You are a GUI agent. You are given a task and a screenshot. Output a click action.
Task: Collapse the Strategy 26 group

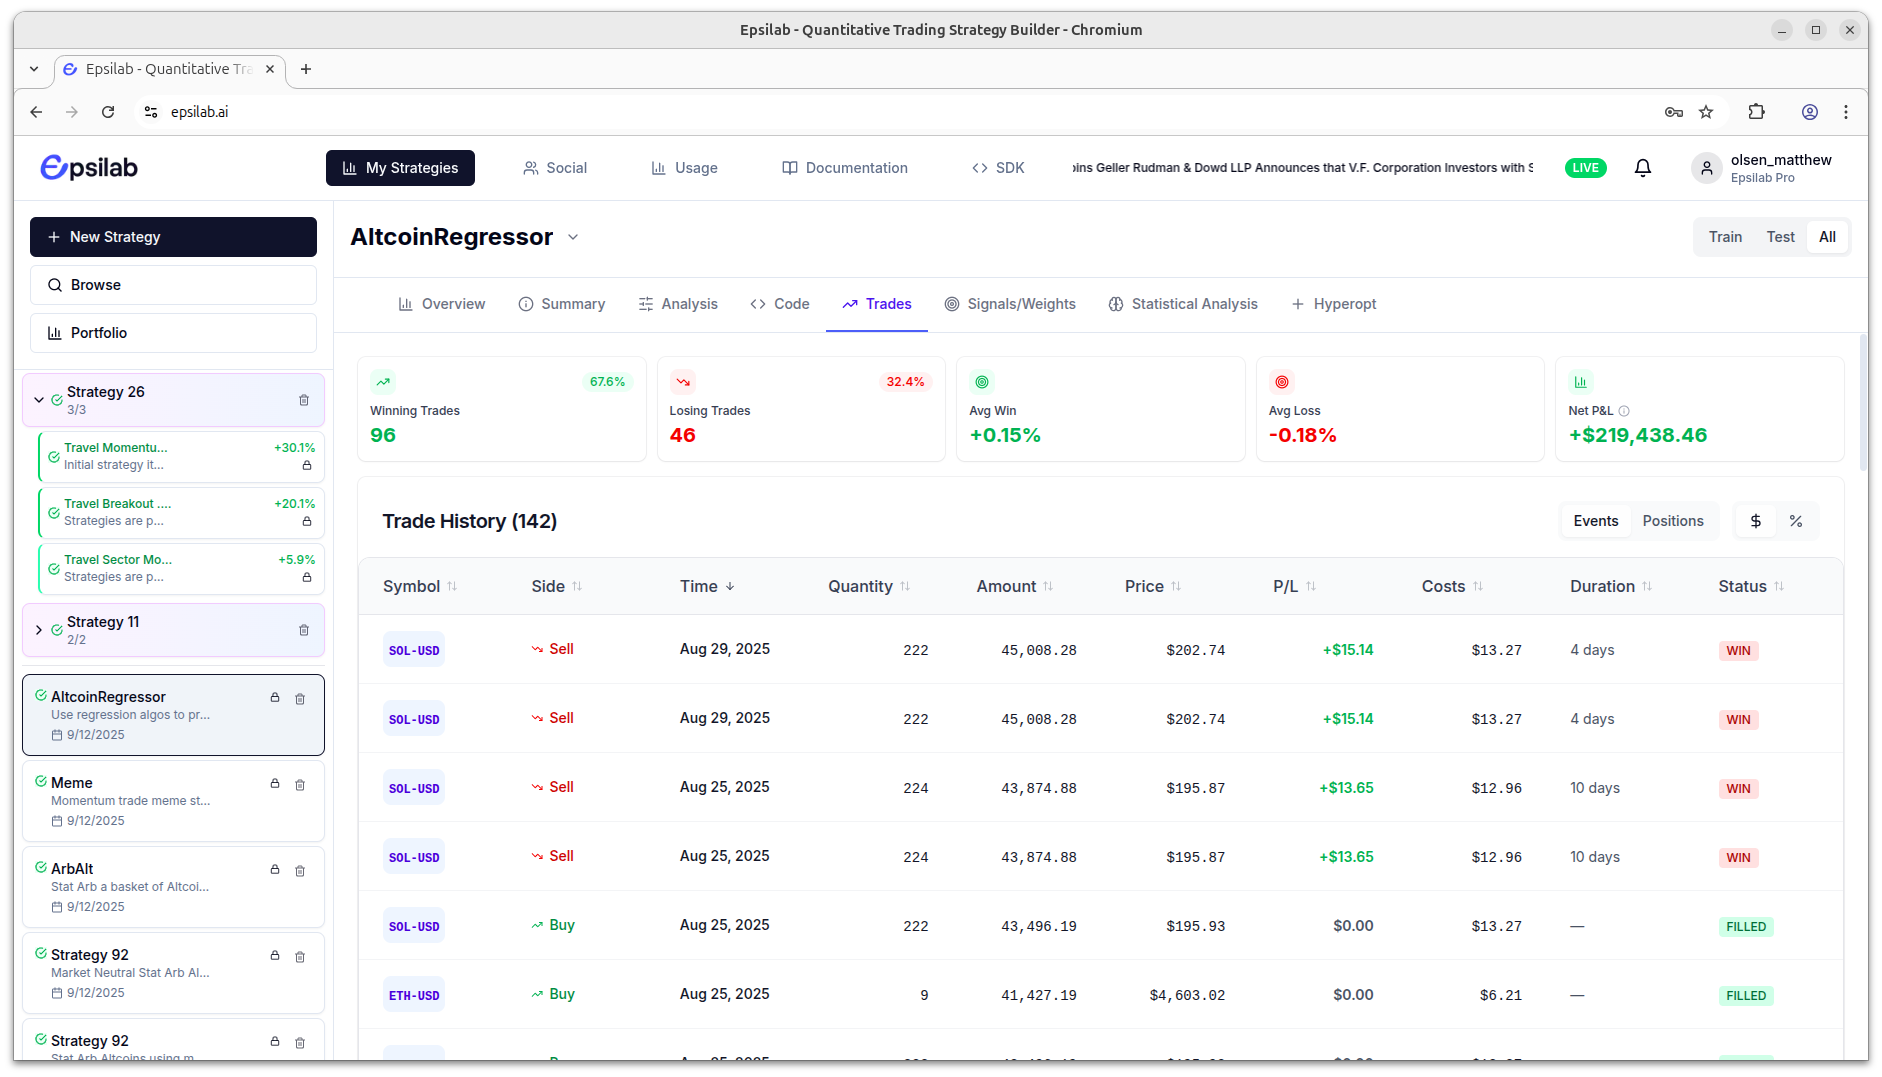39,400
